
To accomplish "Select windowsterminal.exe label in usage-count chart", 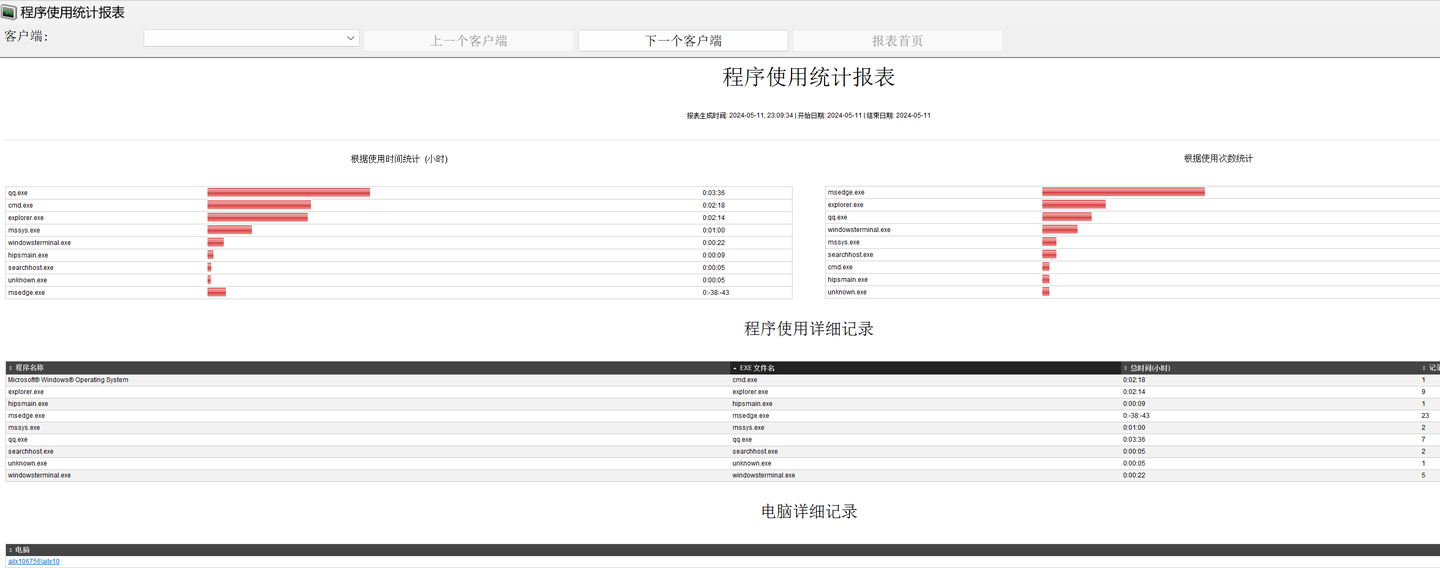I will [x=859, y=230].
